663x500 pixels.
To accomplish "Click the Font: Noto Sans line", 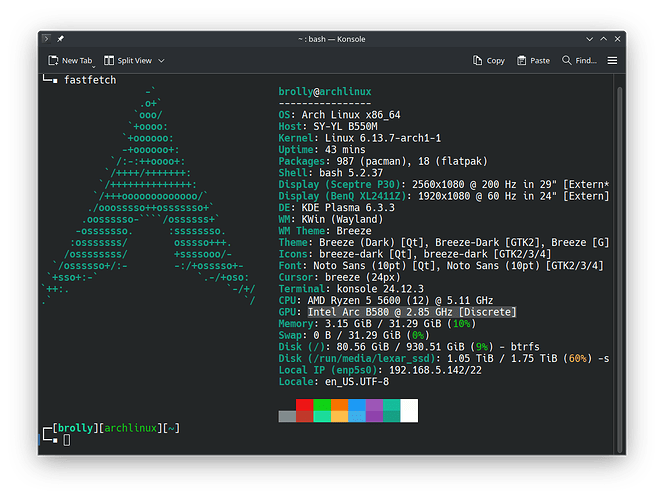I will (441, 265).
